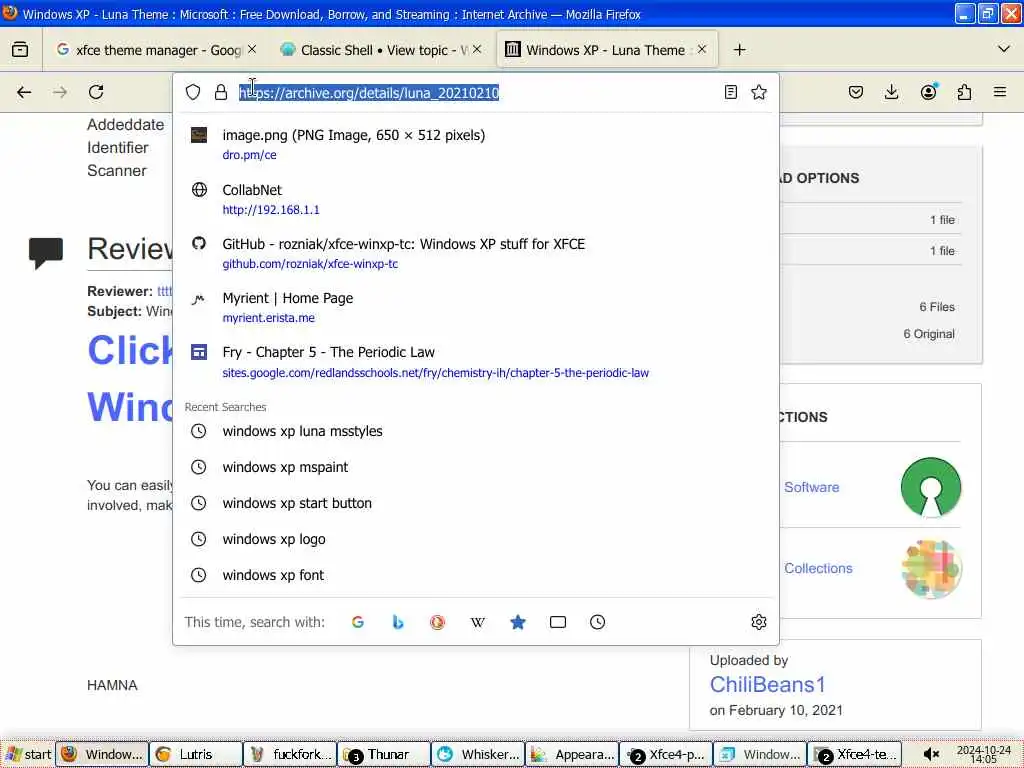
Task: Click the taskbar clock 2024-10-24
Action: 984,755
